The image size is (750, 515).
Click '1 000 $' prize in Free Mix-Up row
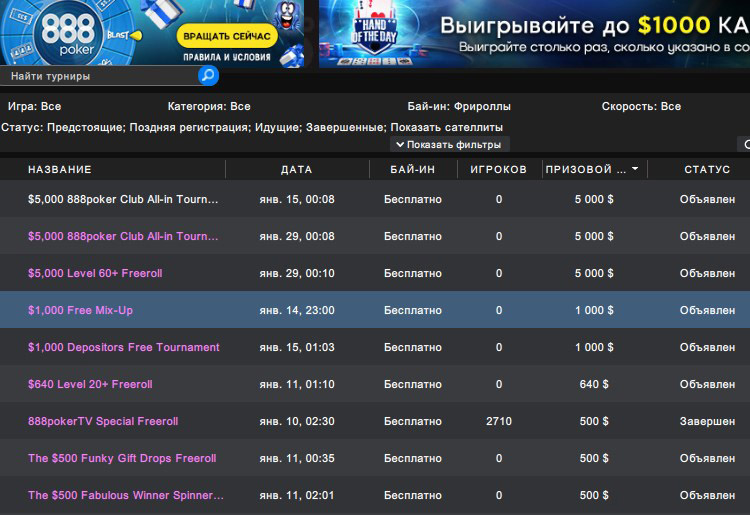coord(594,310)
